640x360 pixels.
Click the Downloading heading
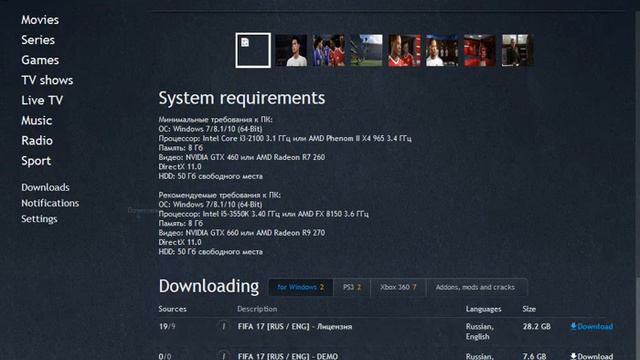(x=209, y=286)
